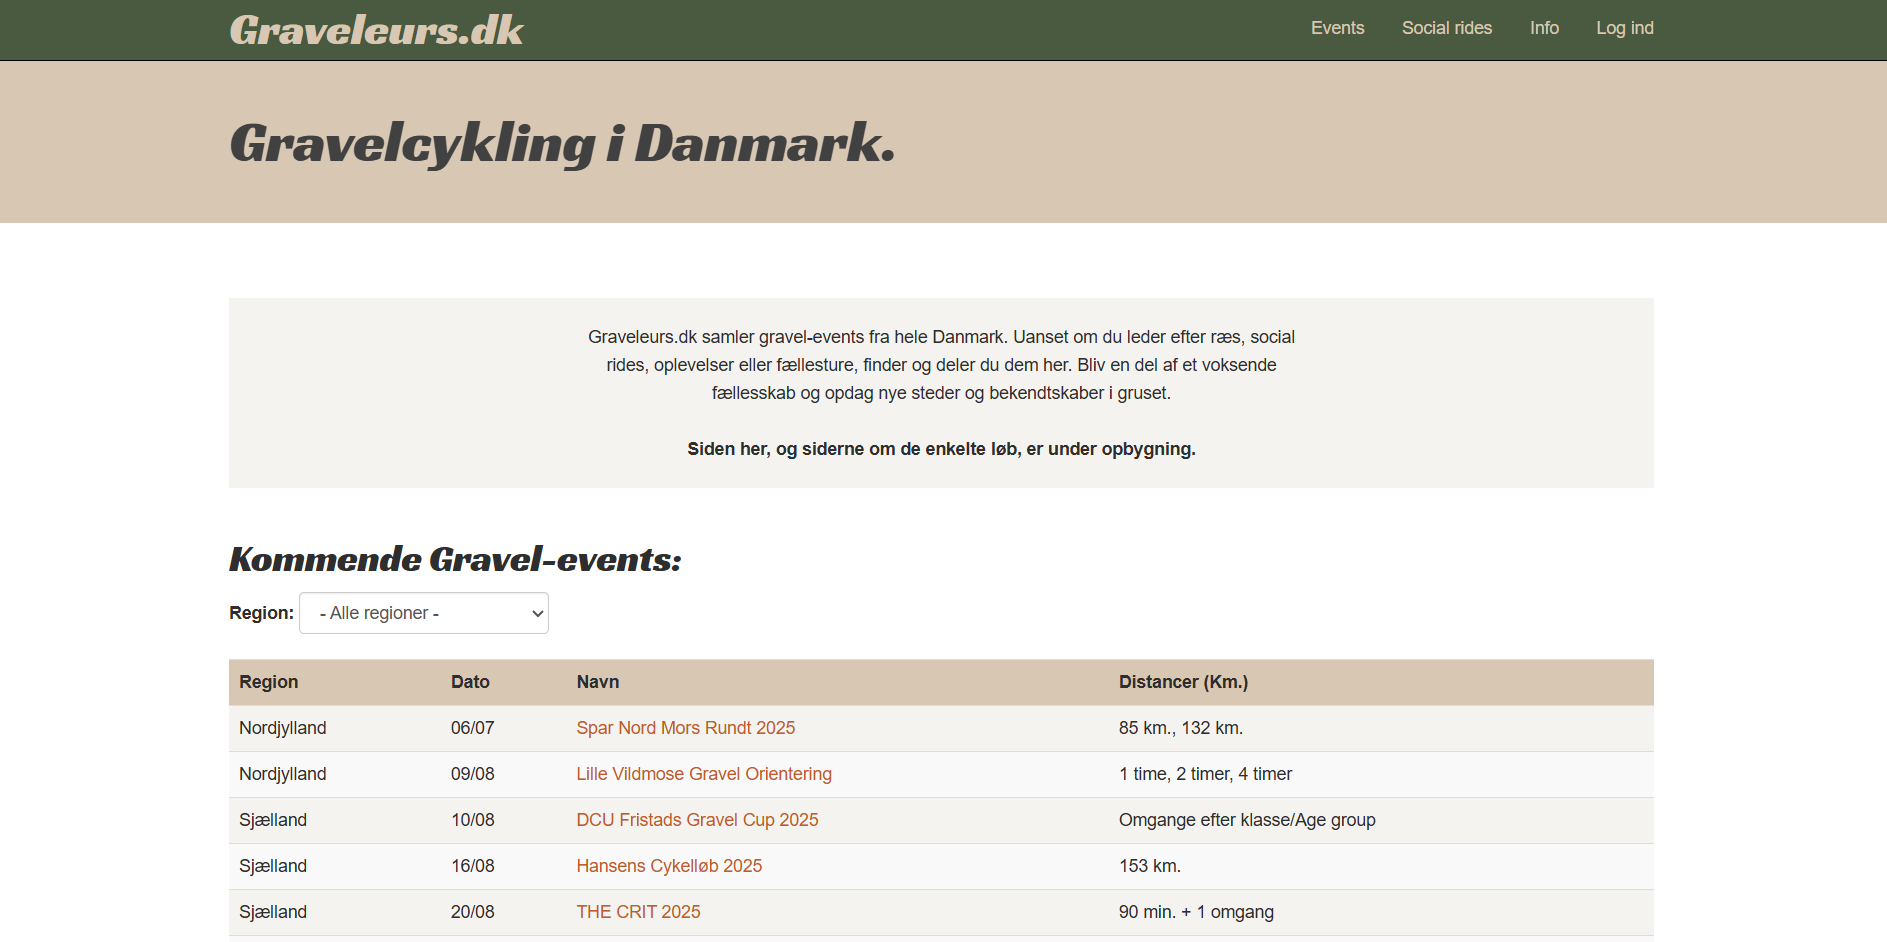Open Hansens Cykelløb 2025 event link
This screenshot has height=942, width=1887.
(x=669, y=866)
